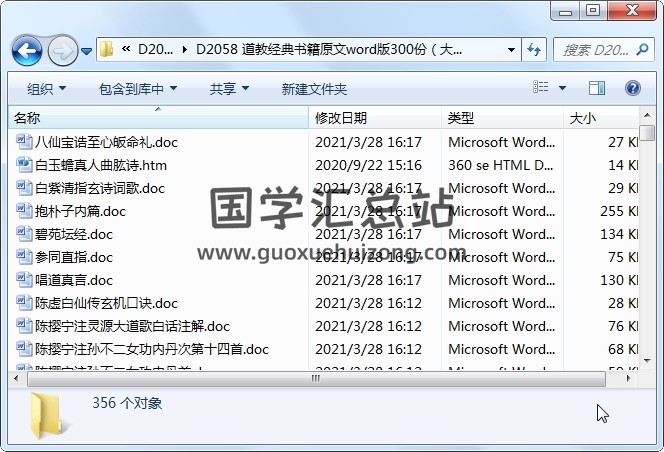Viewport: 664px width, 452px height.
Task: Select the Word icon of 抱朴子内篇.doc
Action: click(25, 211)
